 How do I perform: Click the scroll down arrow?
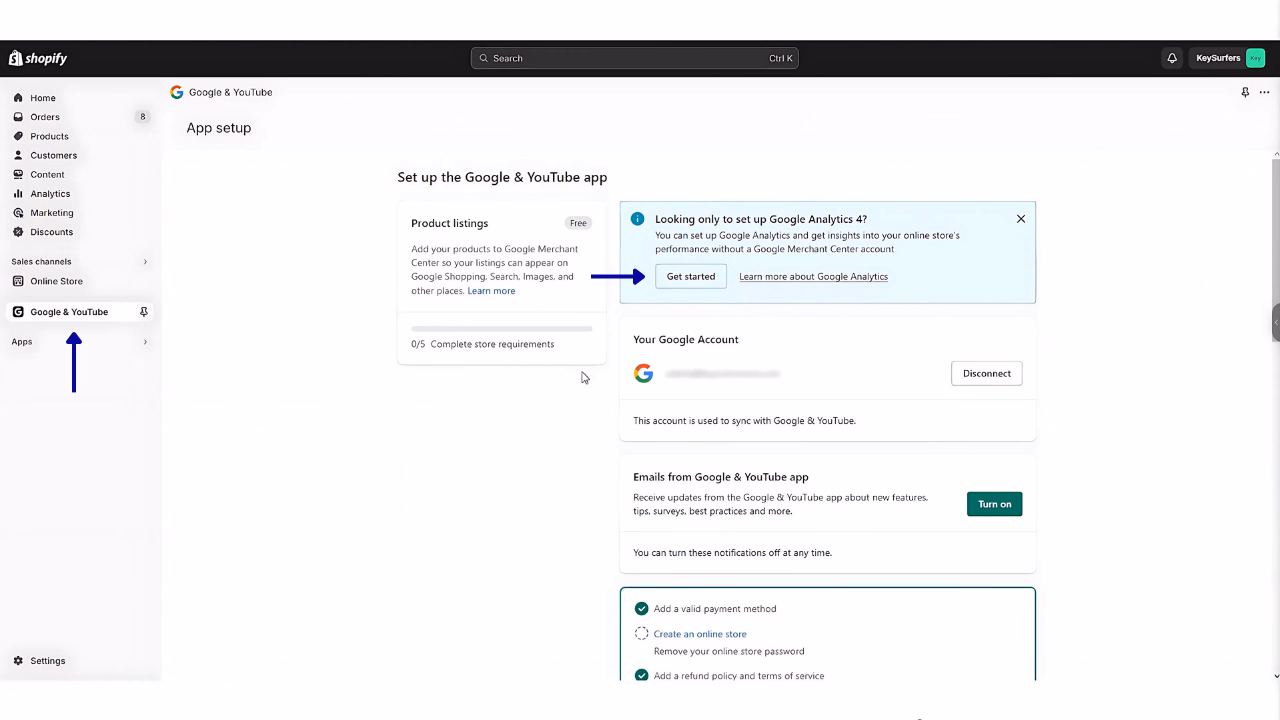coord(1276,676)
